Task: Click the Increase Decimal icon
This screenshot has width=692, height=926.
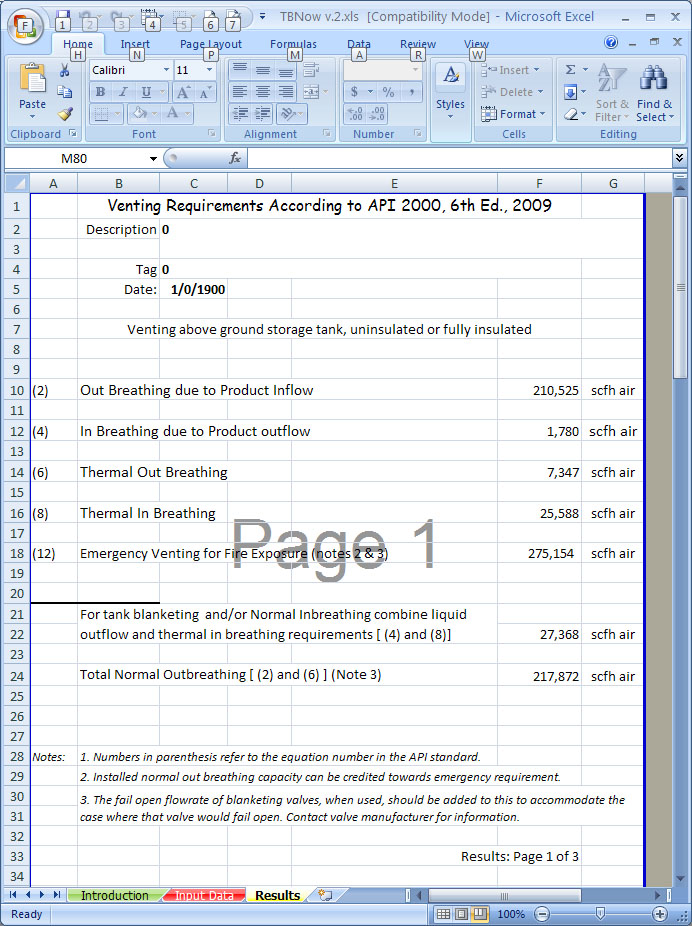Action: (355, 113)
